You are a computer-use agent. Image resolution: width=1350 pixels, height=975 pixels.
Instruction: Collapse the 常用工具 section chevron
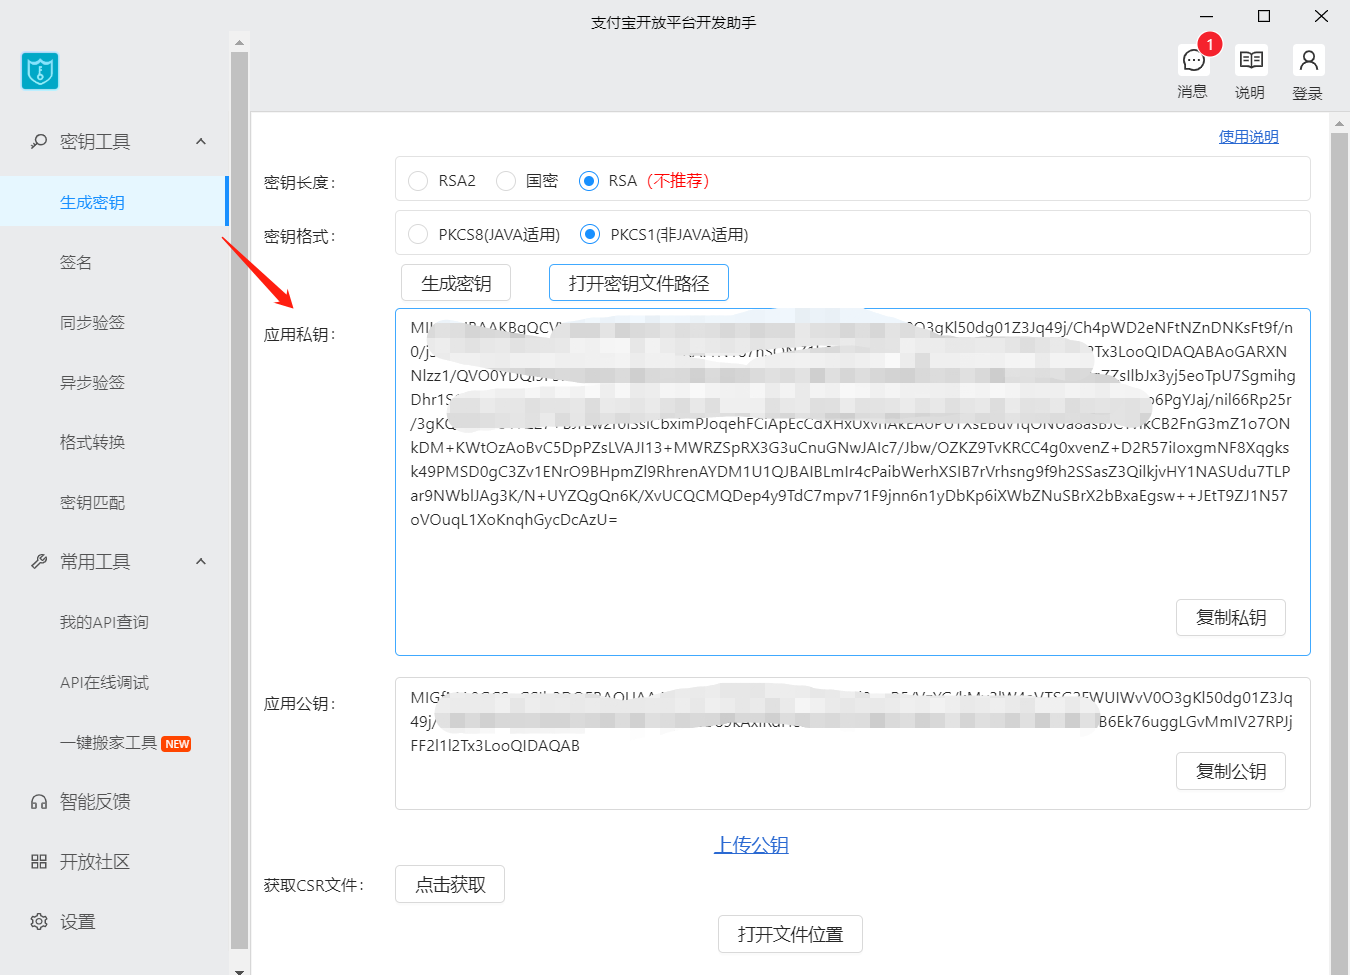coord(201,562)
